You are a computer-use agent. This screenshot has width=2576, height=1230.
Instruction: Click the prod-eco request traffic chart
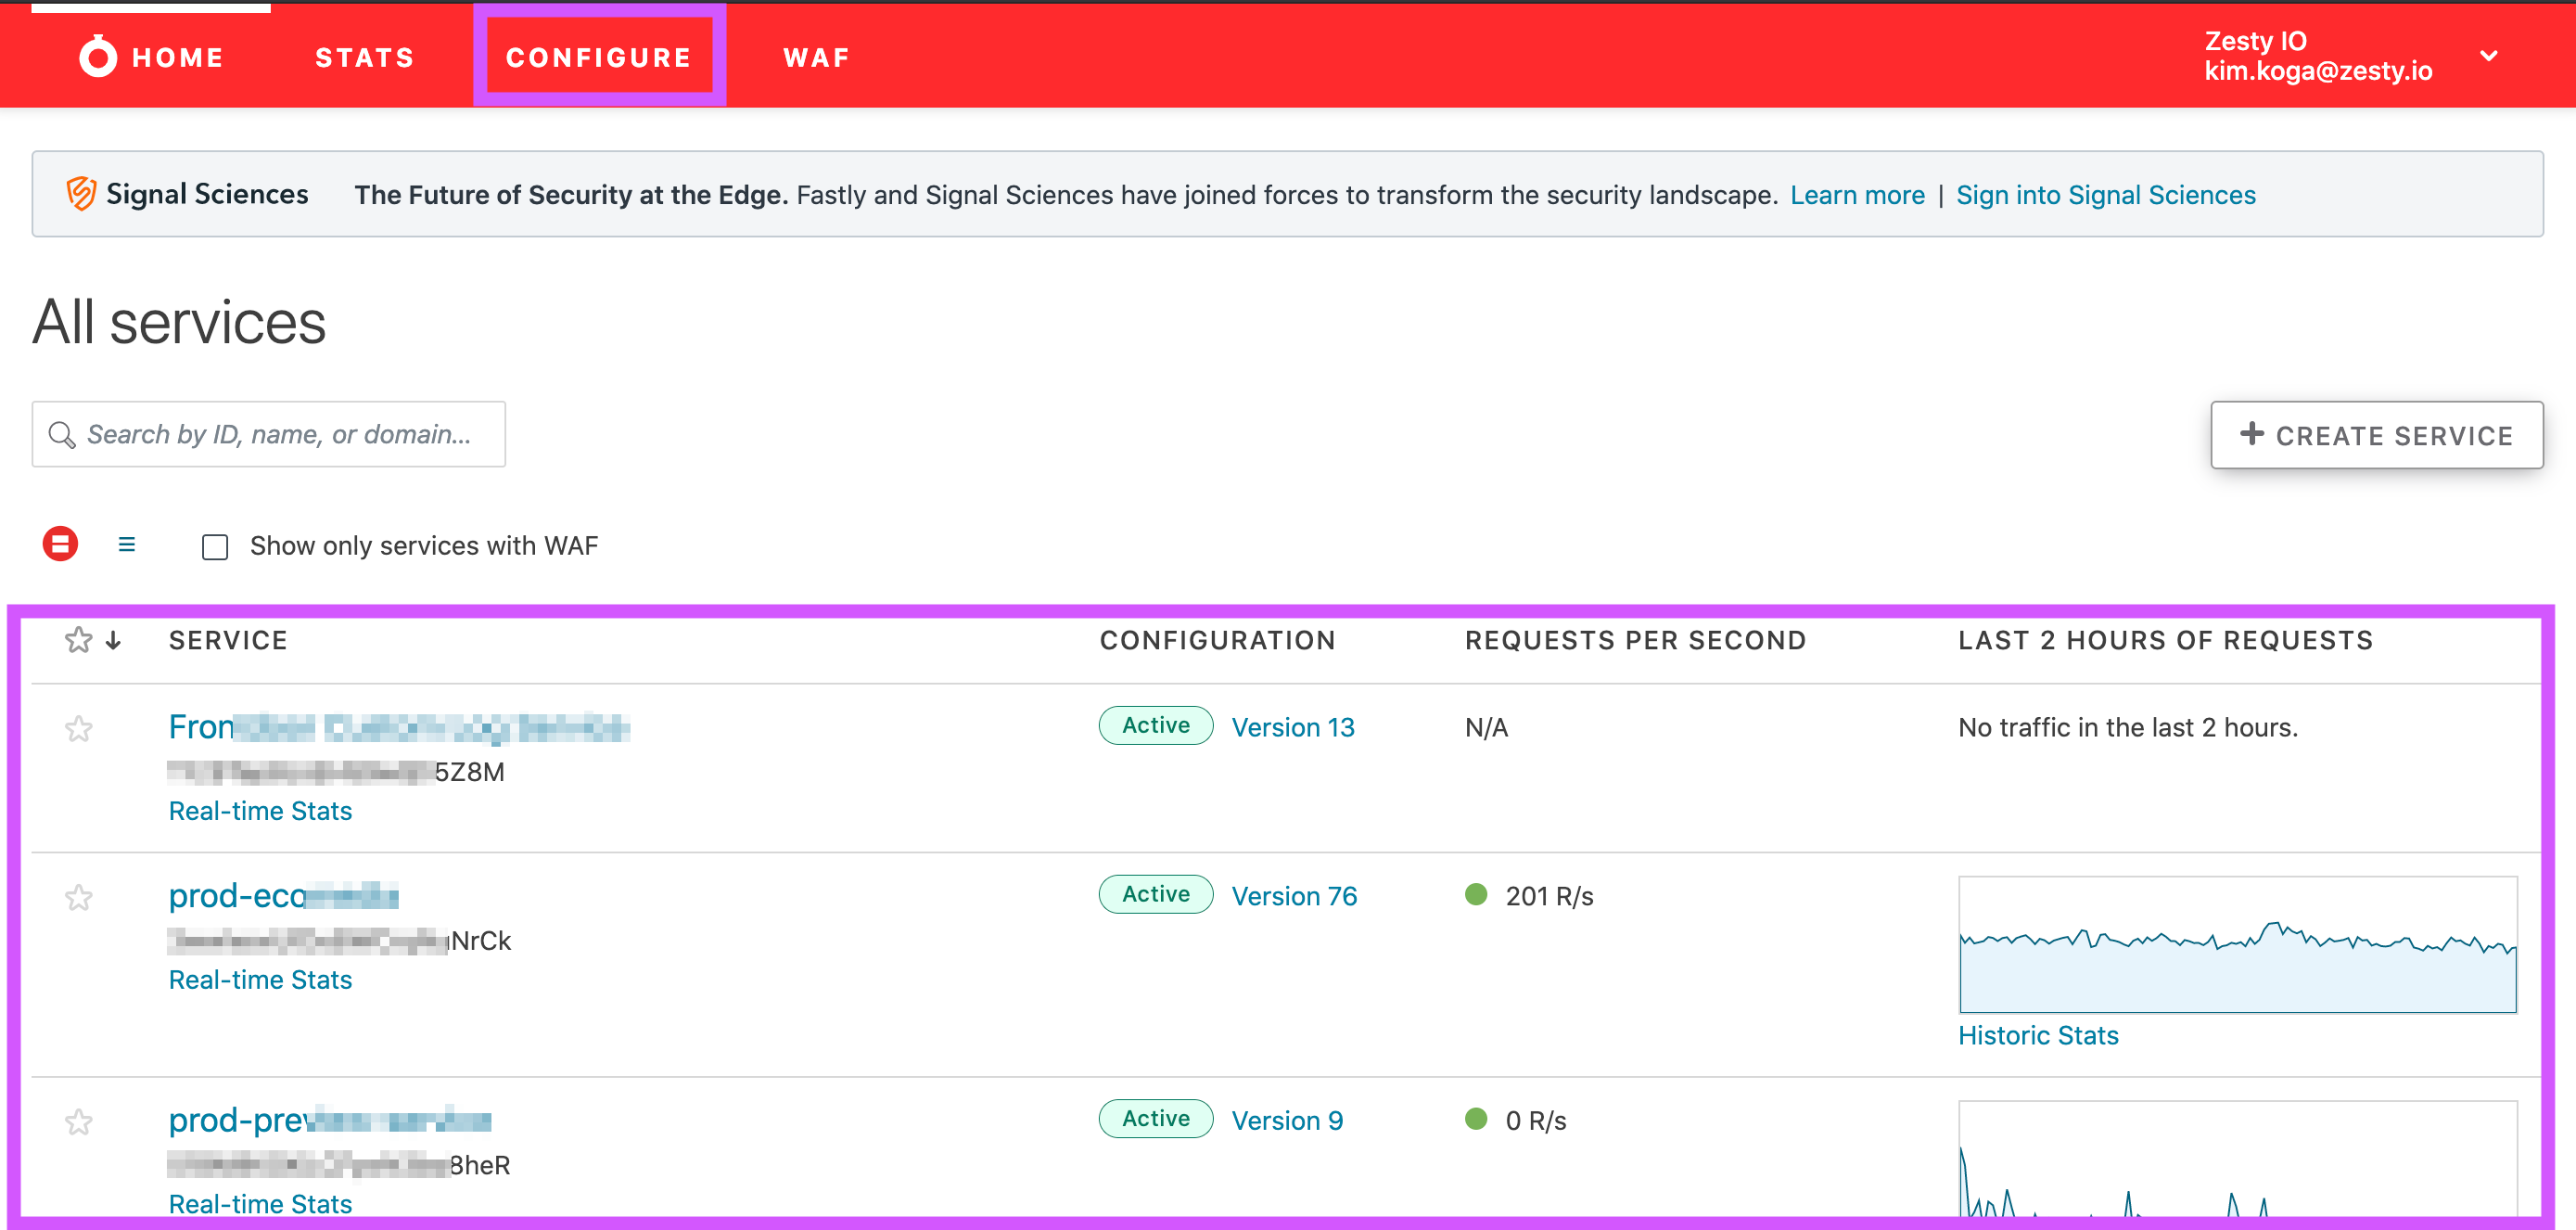pyautogui.click(x=2237, y=945)
